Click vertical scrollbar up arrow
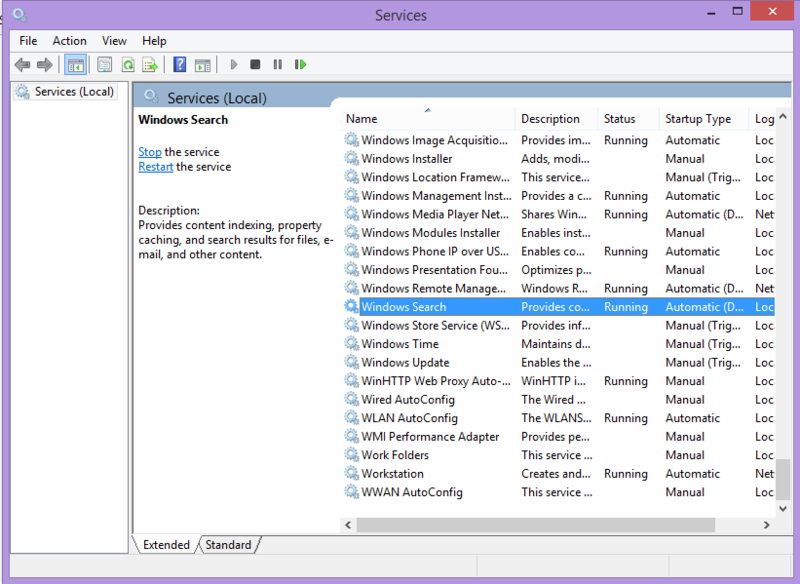The image size is (800, 584). [x=783, y=117]
